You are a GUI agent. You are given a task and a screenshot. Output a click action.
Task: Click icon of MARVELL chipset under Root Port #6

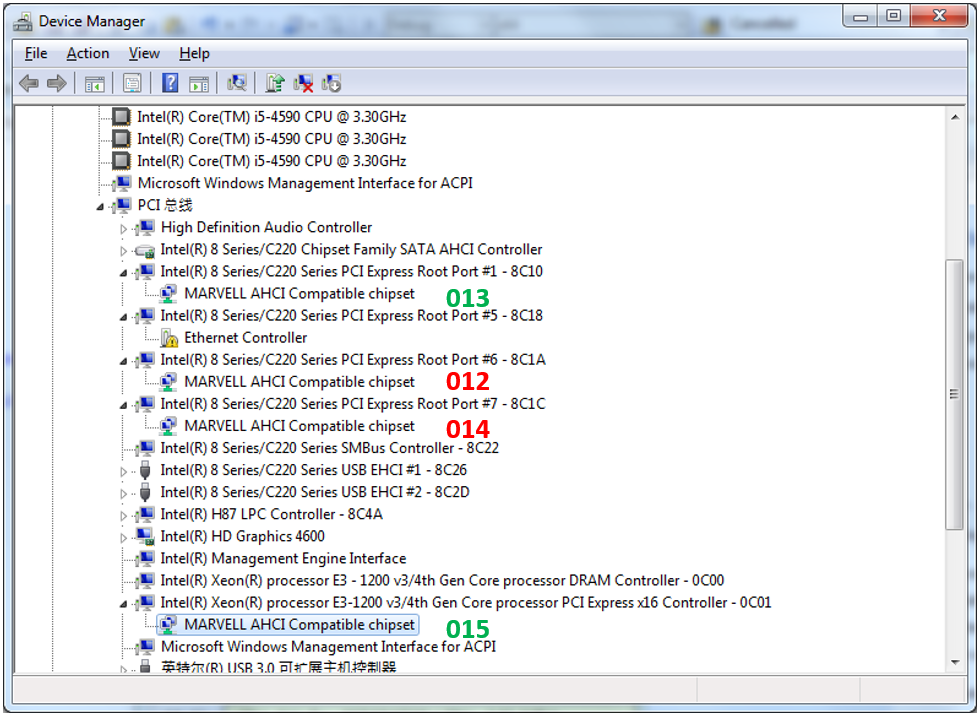(x=168, y=382)
